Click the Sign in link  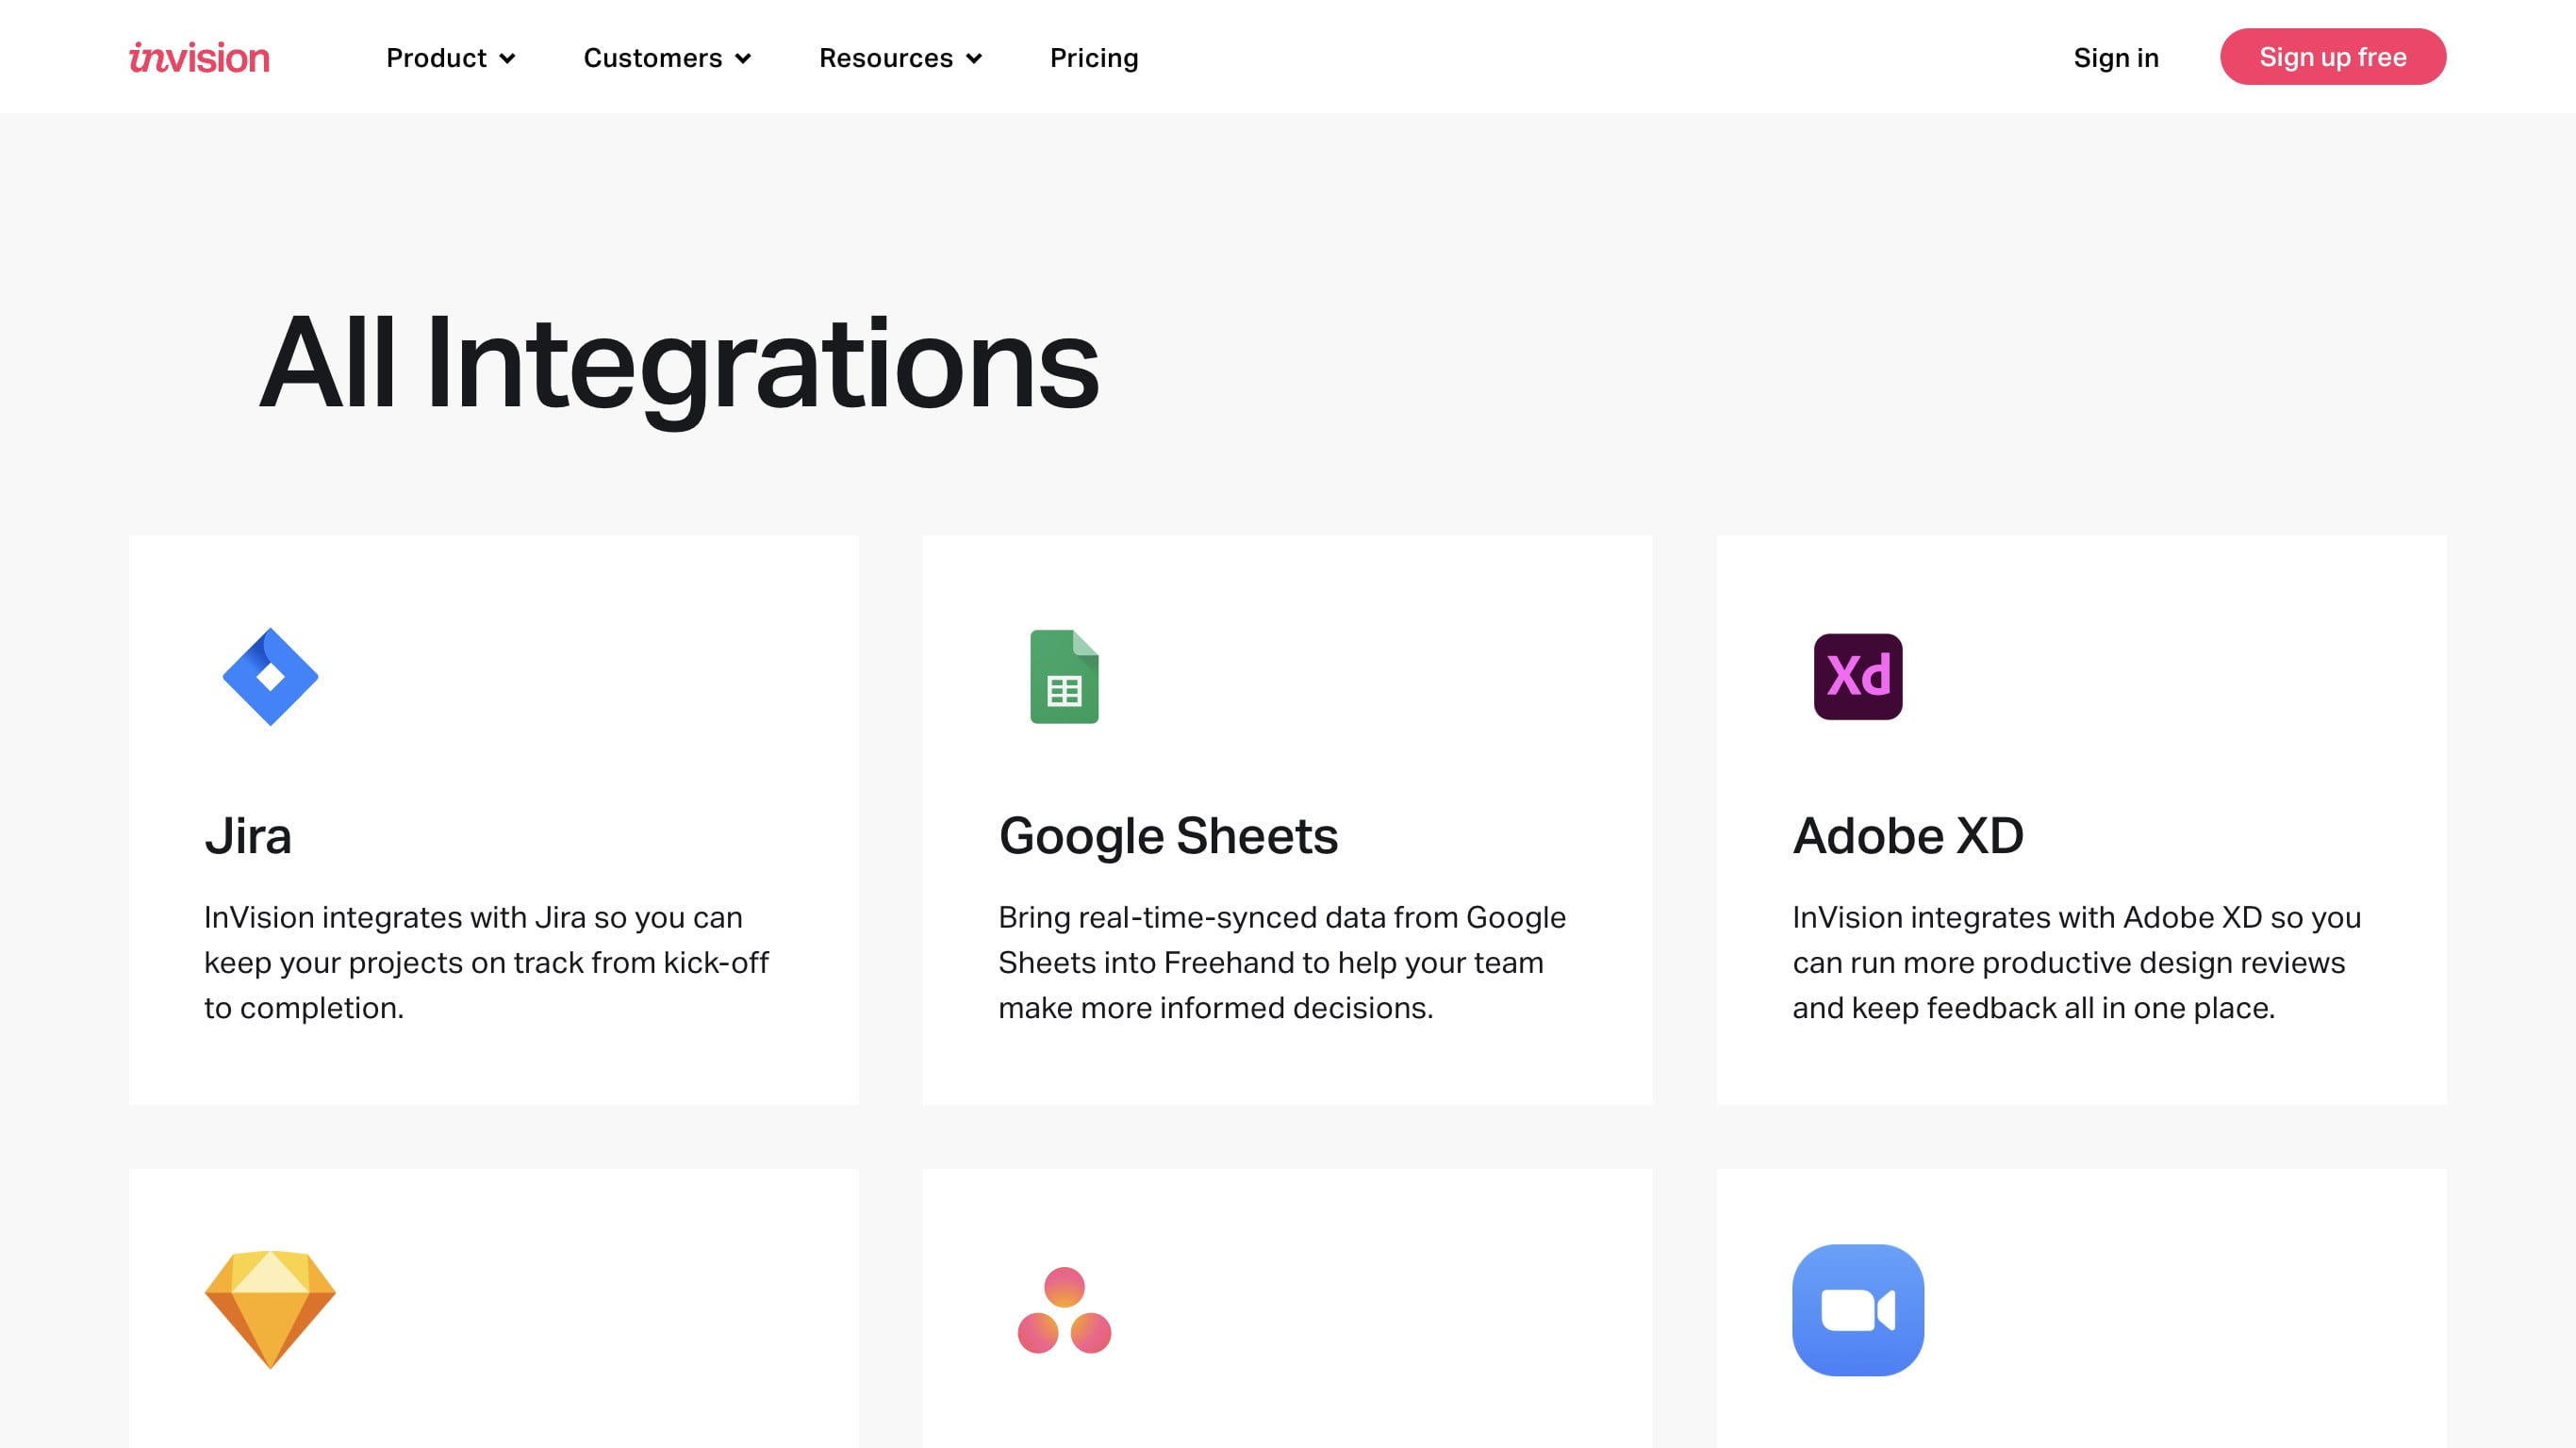[x=2116, y=58]
